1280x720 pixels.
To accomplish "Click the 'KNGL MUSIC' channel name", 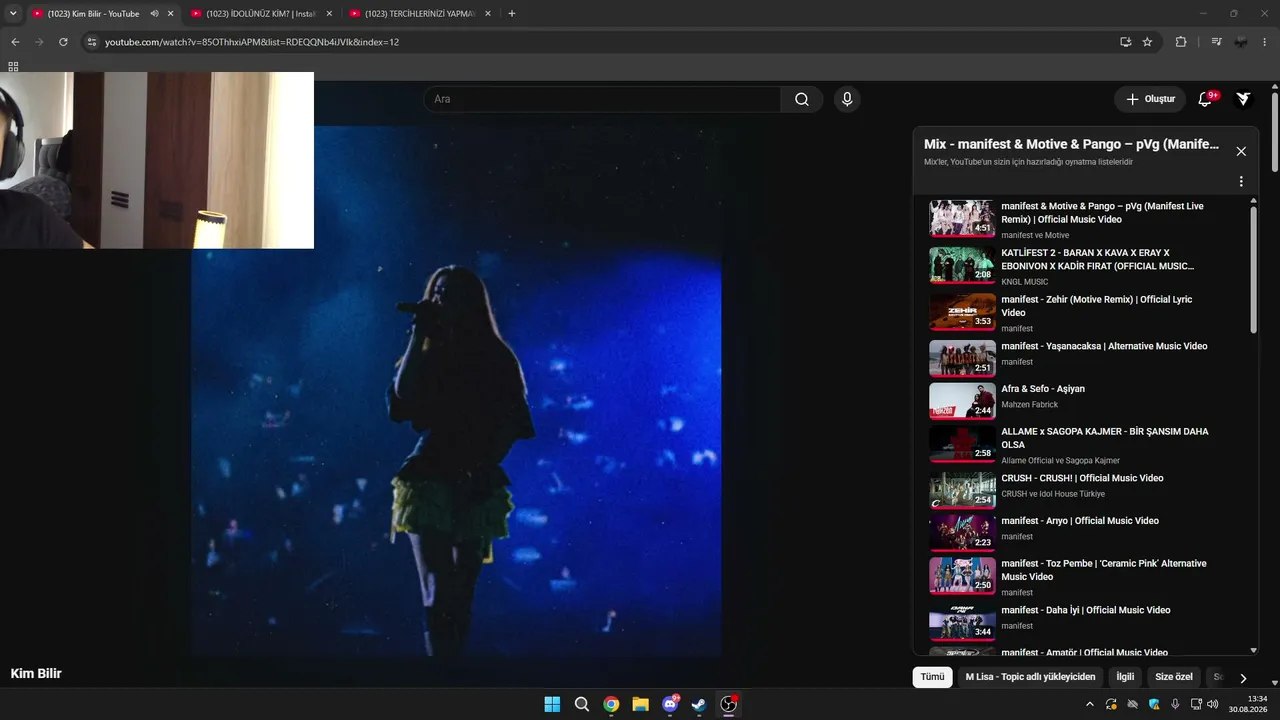I will (x=1025, y=282).
